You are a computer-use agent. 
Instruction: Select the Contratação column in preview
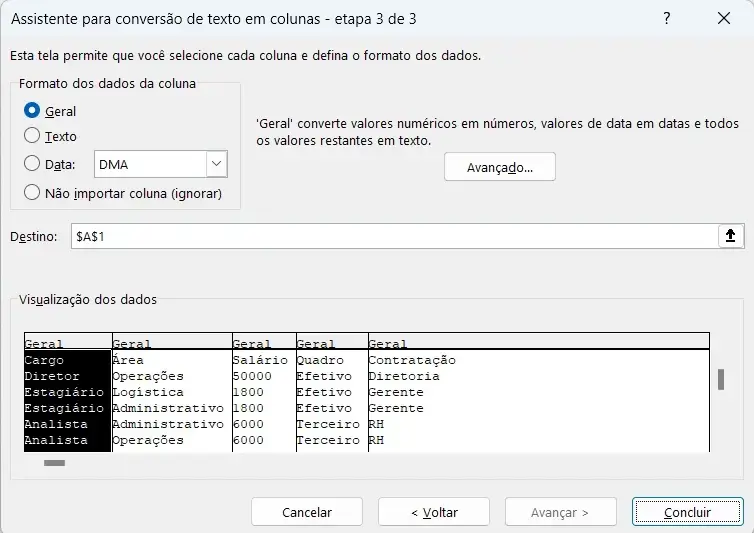tap(412, 360)
